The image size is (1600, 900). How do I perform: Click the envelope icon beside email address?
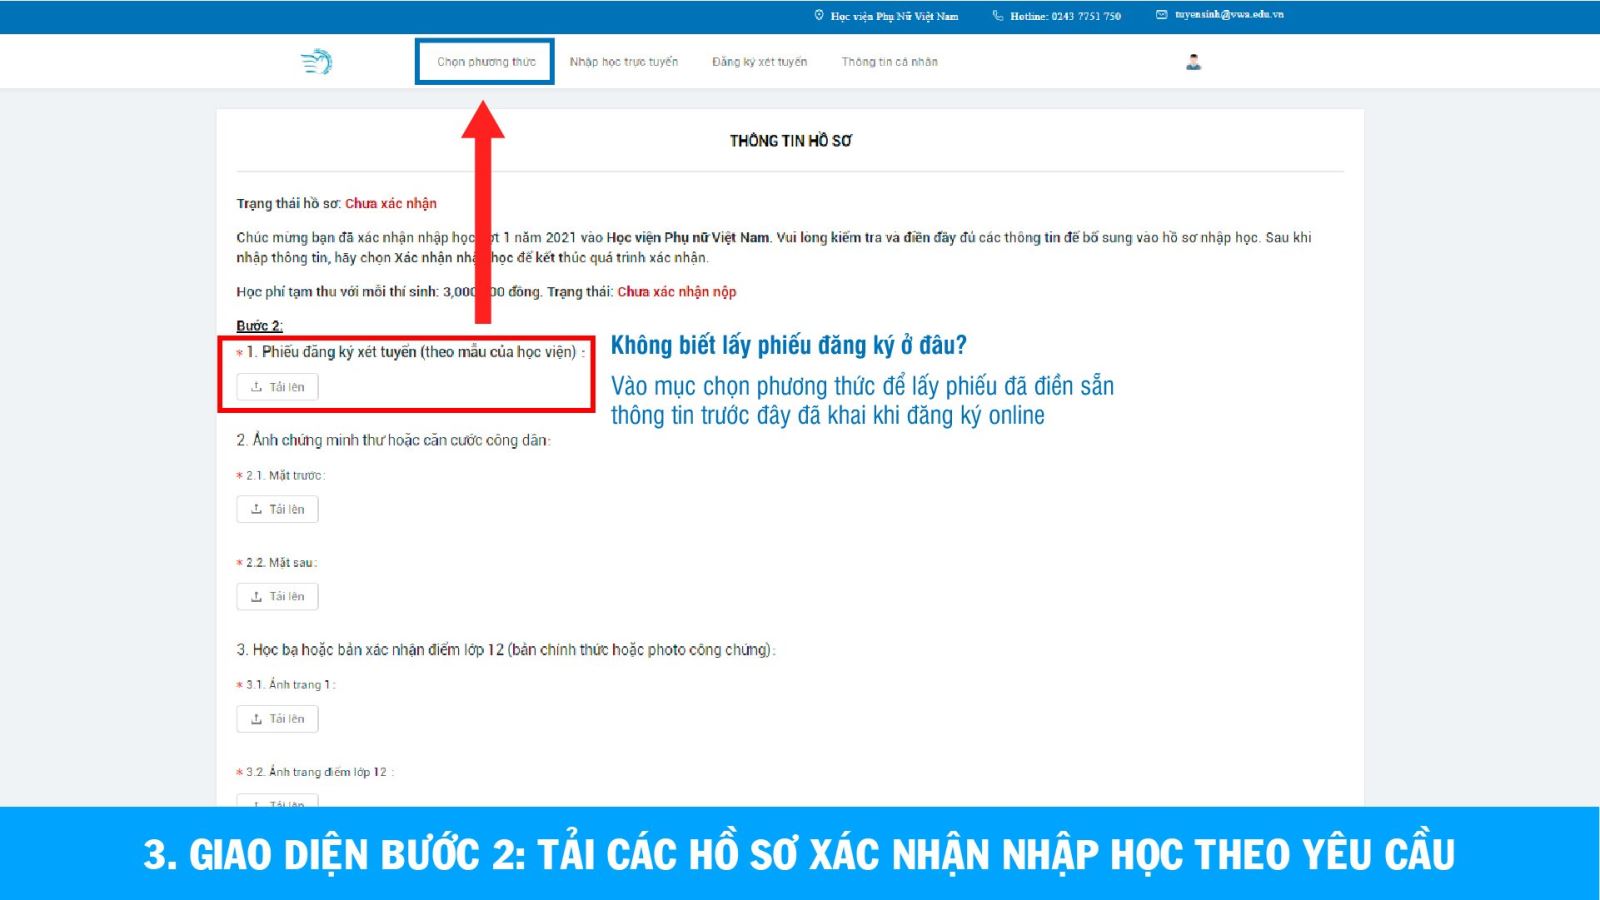click(x=1161, y=15)
